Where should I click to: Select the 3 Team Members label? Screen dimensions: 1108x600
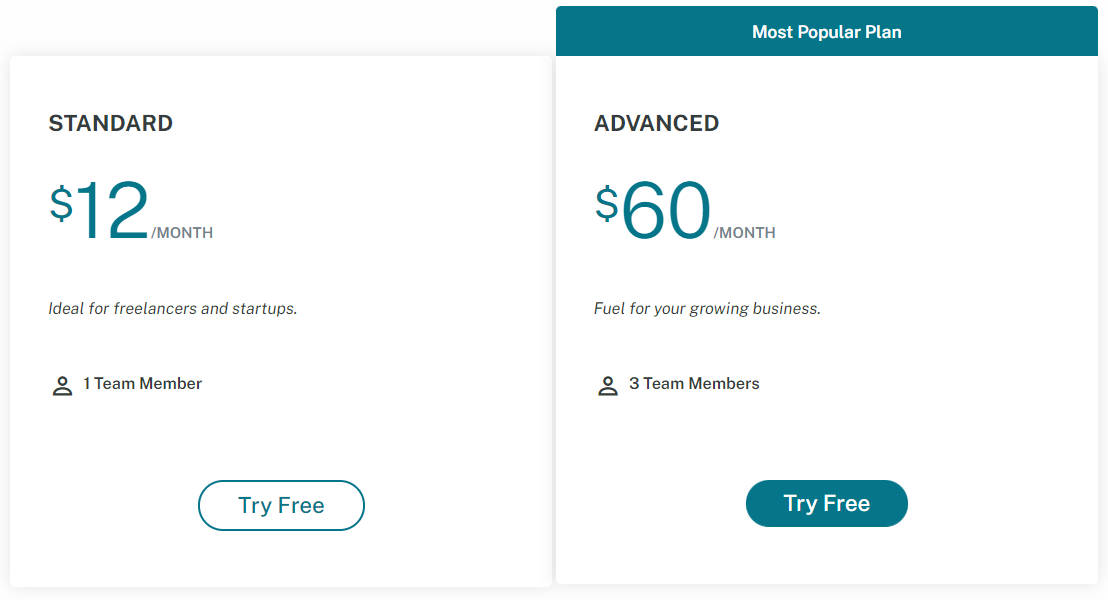click(x=695, y=383)
